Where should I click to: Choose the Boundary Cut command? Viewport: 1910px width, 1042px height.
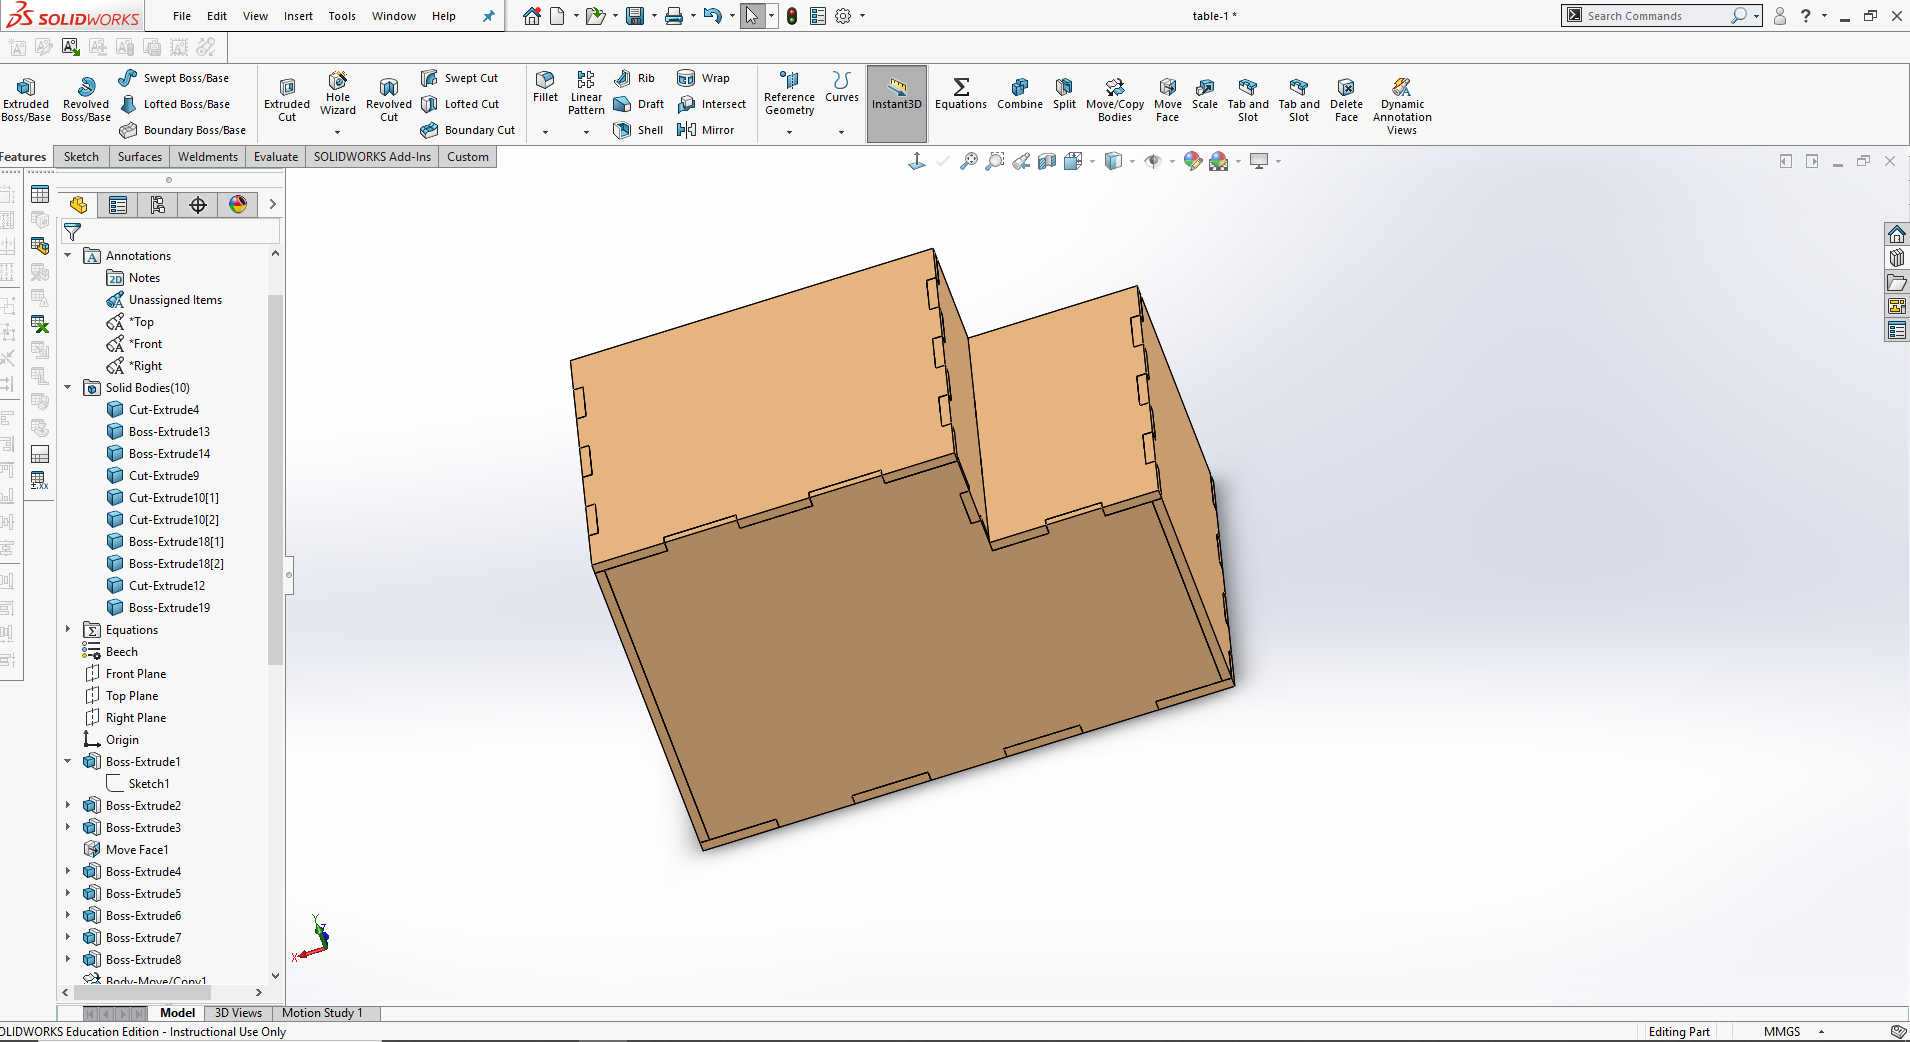[x=468, y=130]
